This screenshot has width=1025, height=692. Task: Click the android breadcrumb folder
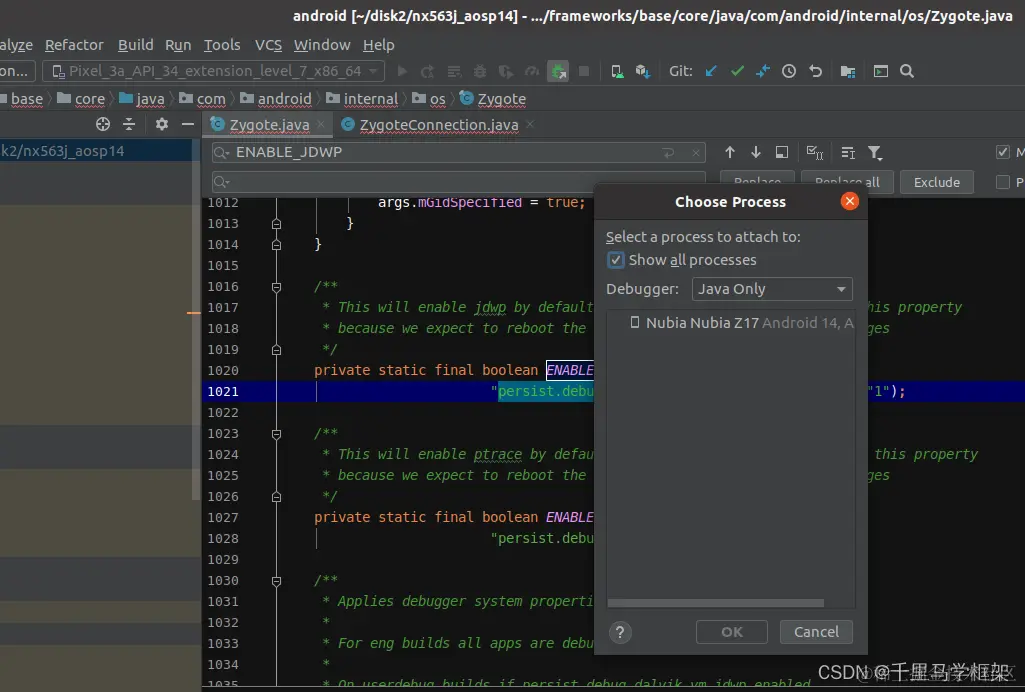point(276,99)
